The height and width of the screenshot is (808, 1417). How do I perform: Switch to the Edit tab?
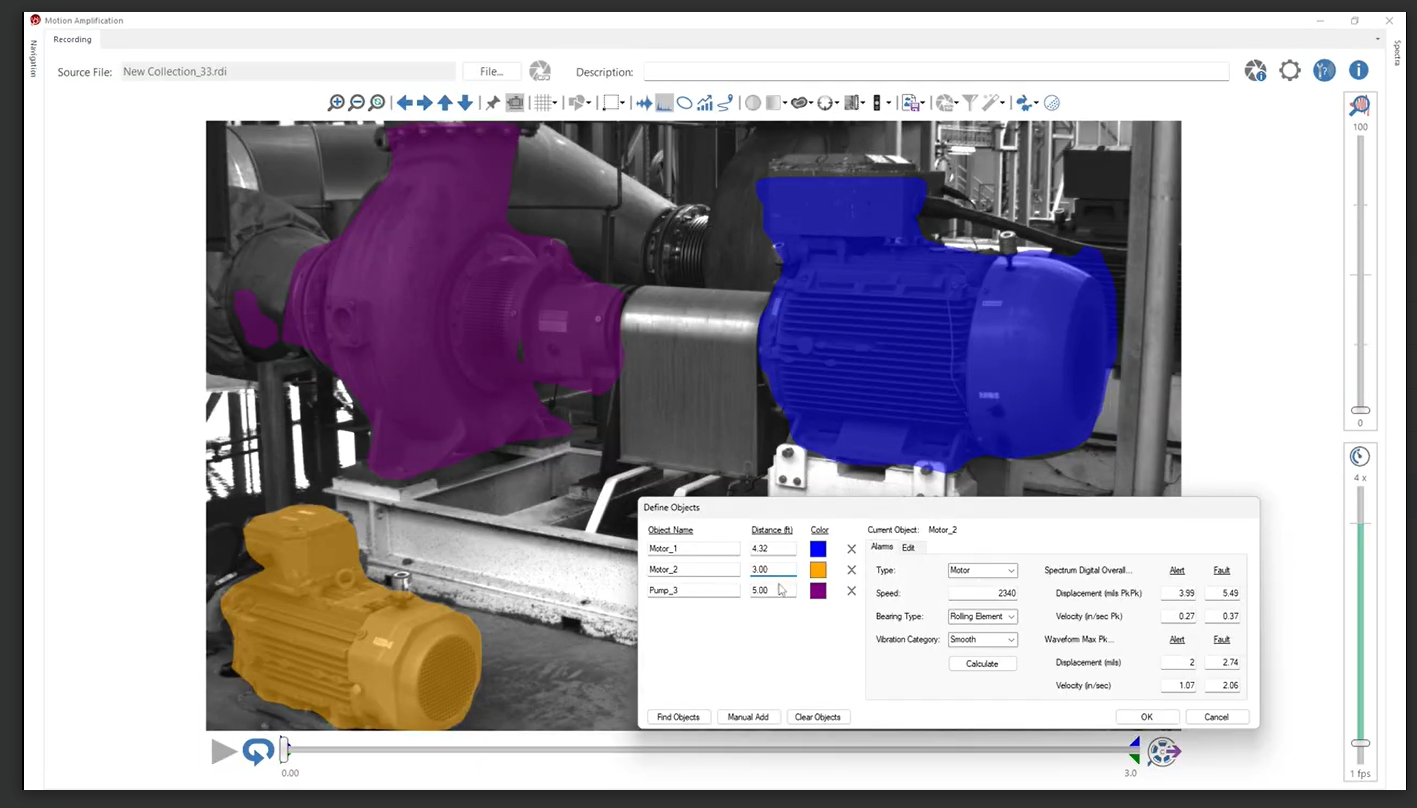tap(908, 548)
